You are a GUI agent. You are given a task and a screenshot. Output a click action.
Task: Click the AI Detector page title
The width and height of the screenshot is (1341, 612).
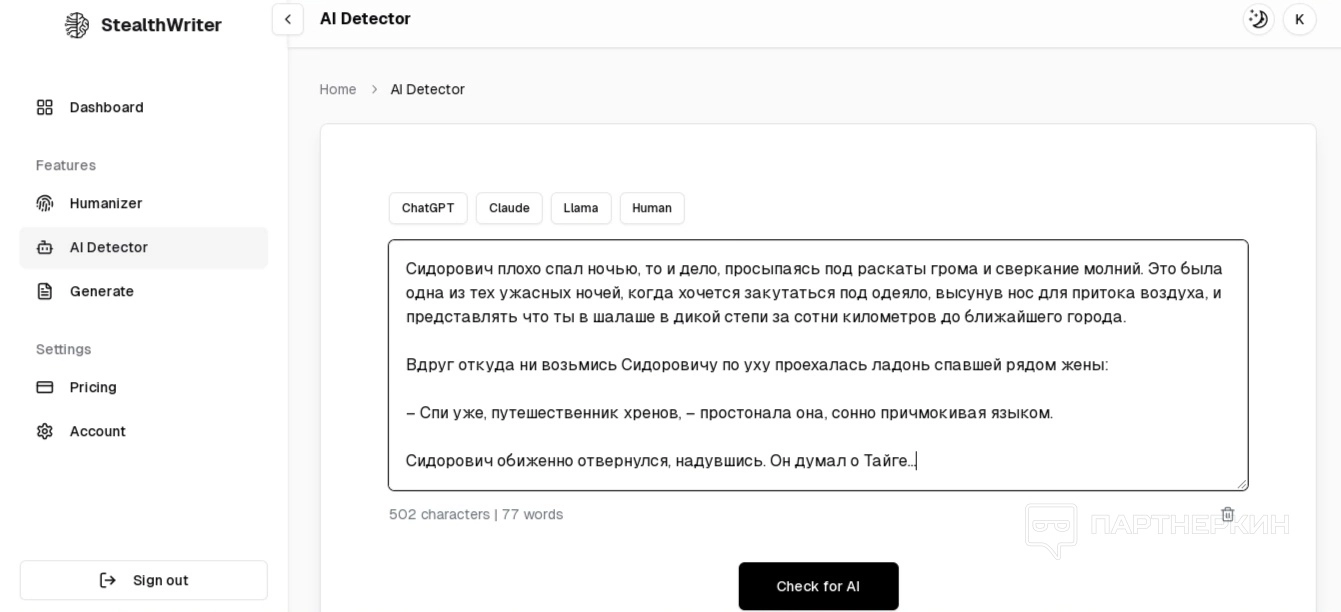tap(365, 19)
